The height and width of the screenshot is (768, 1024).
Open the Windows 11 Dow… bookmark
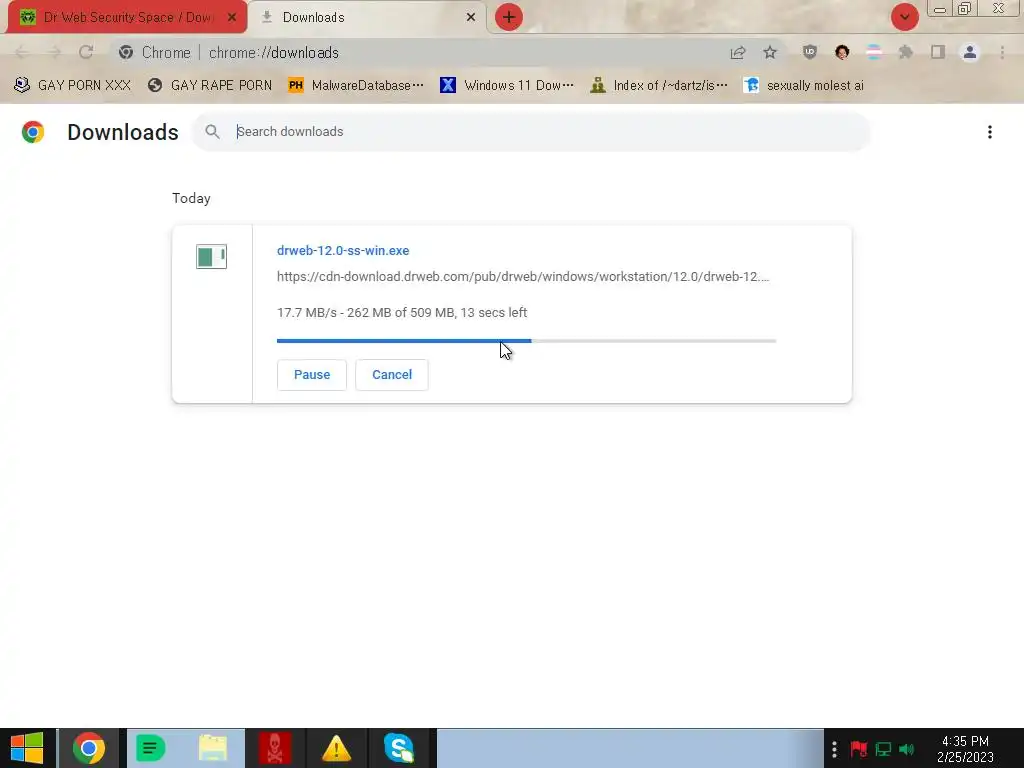pos(507,86)
